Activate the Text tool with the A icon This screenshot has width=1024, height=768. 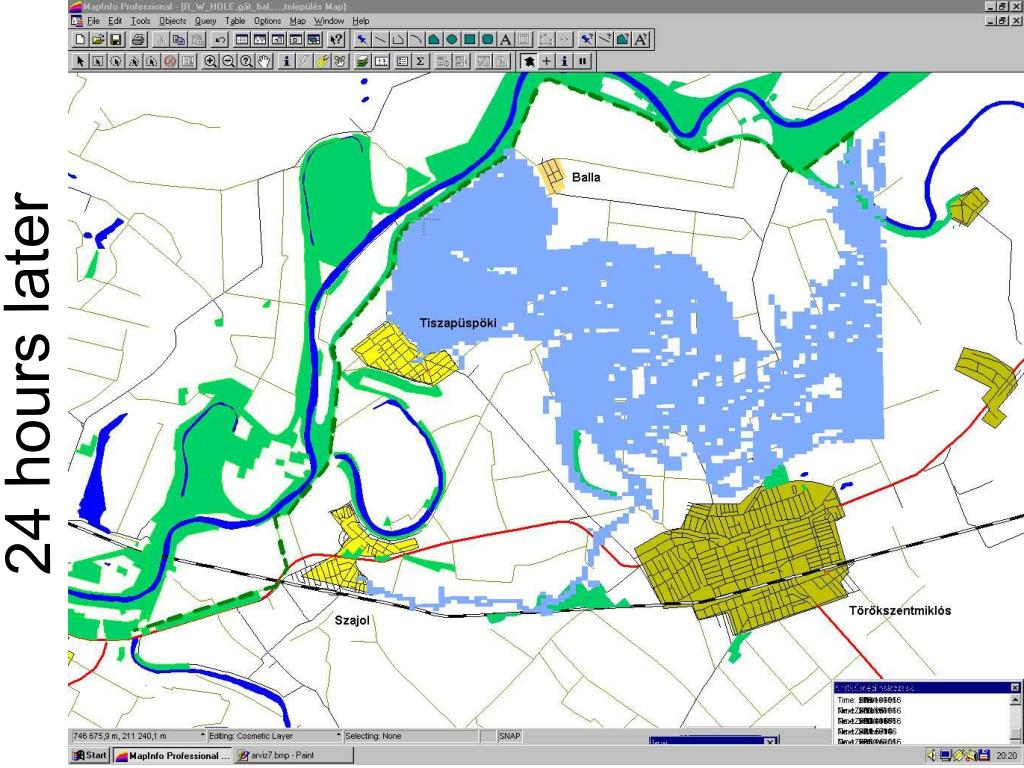click(x=505, y=40)
